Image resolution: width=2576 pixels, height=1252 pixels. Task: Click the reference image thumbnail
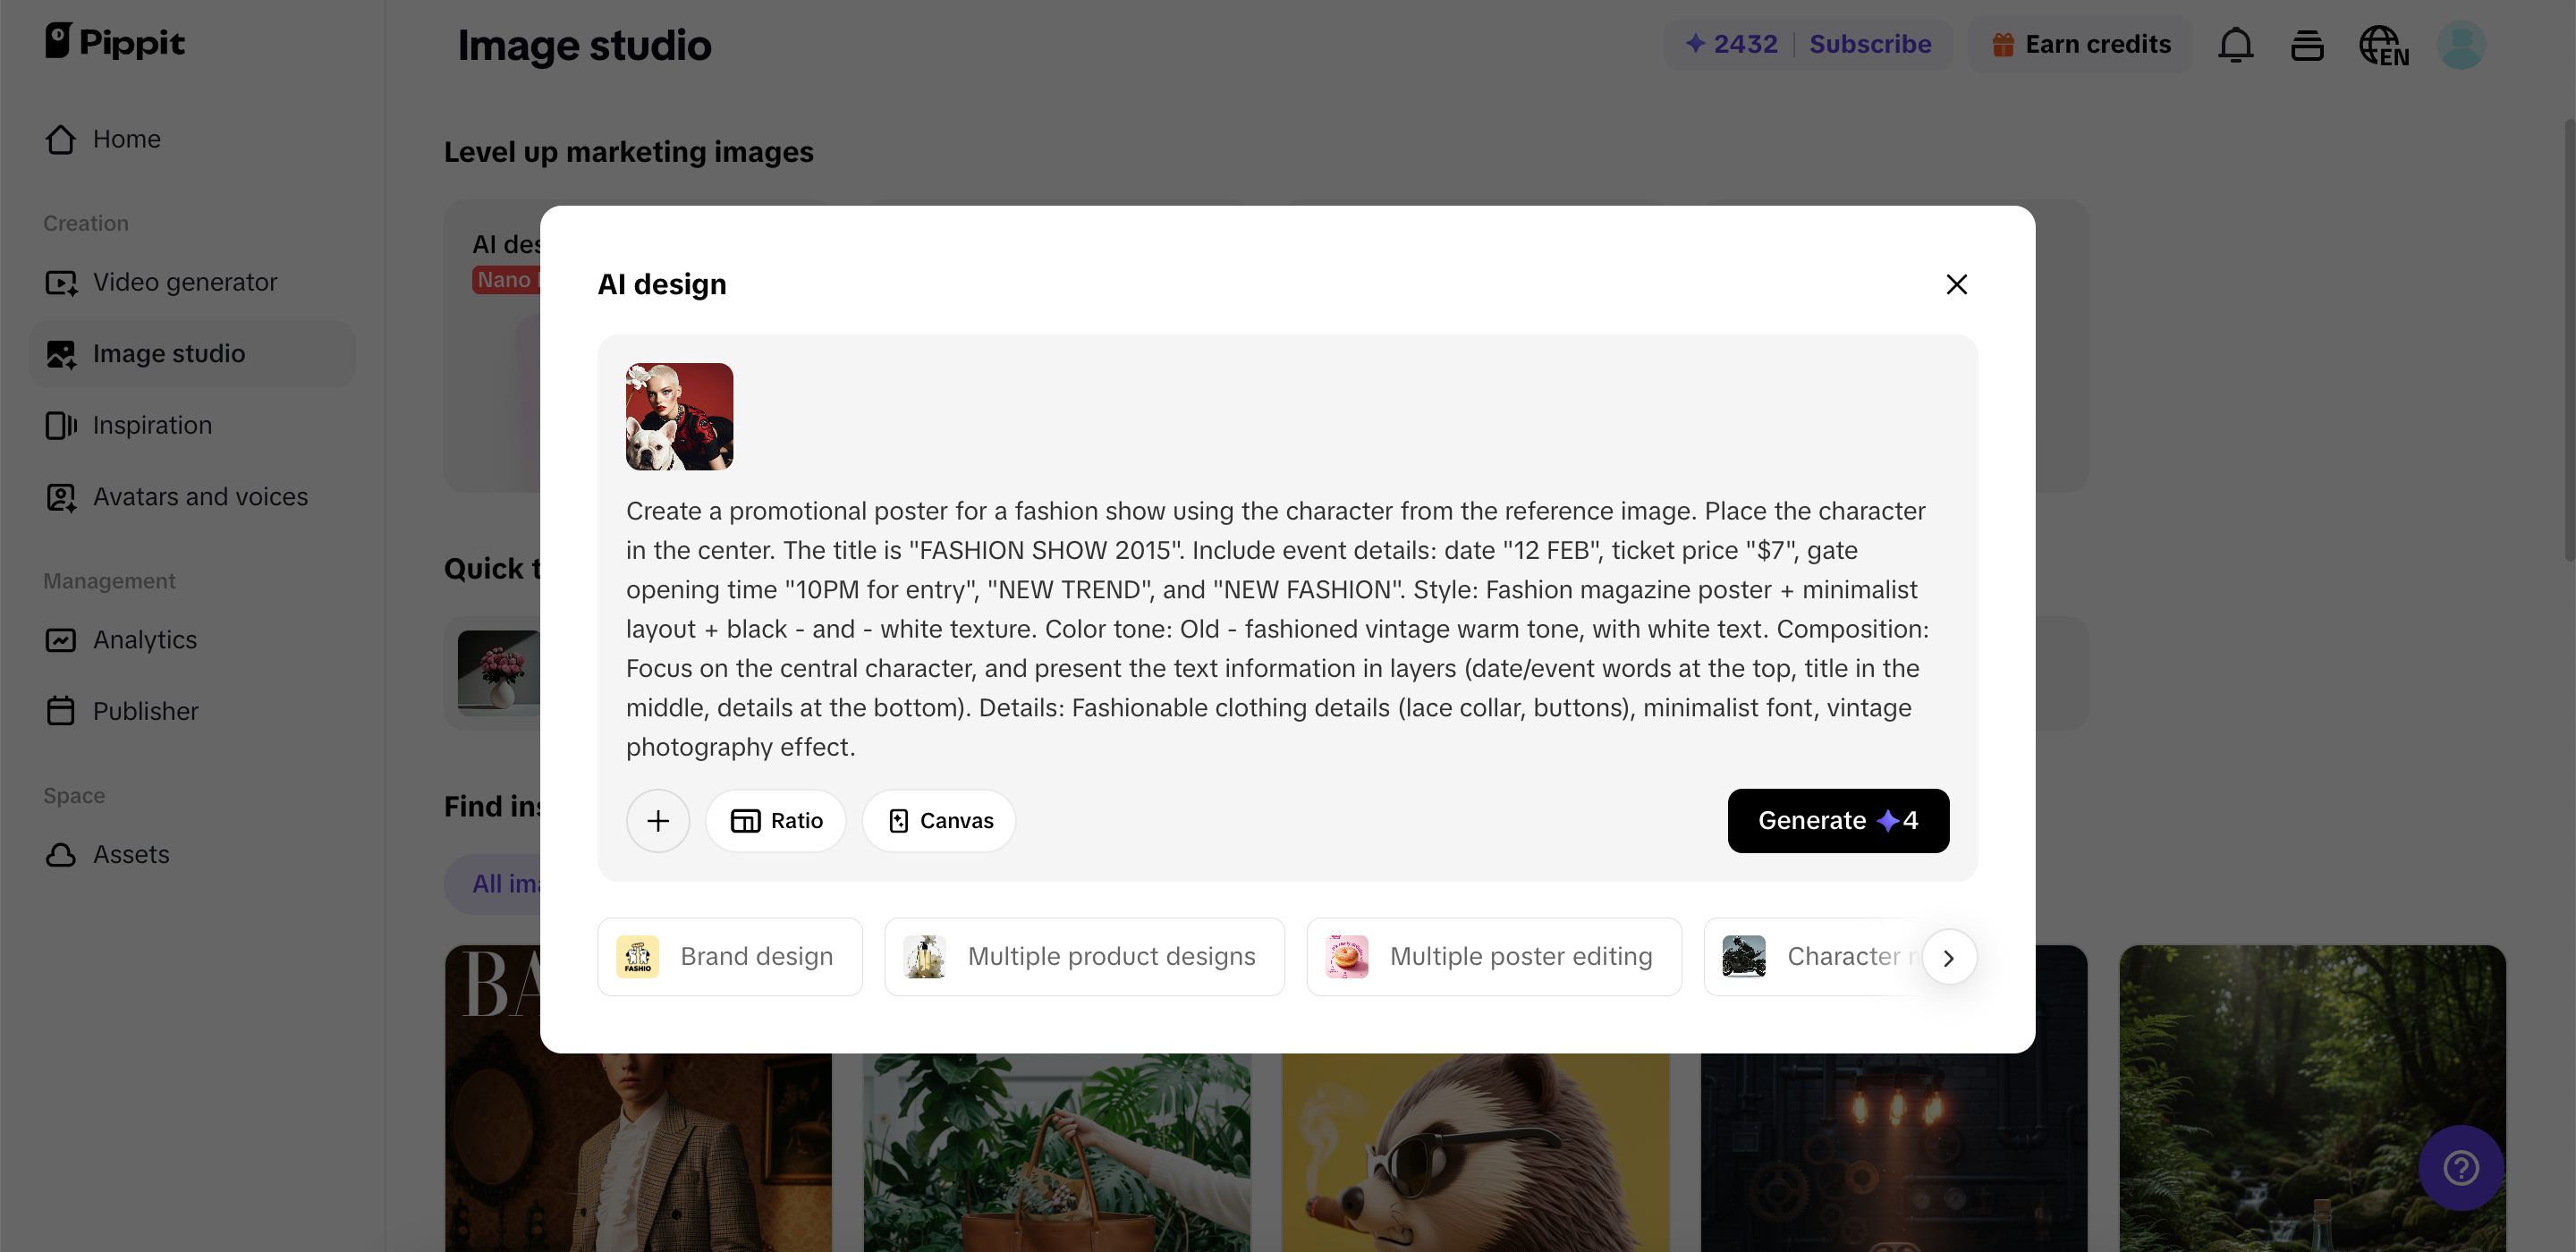click(679, 416)
